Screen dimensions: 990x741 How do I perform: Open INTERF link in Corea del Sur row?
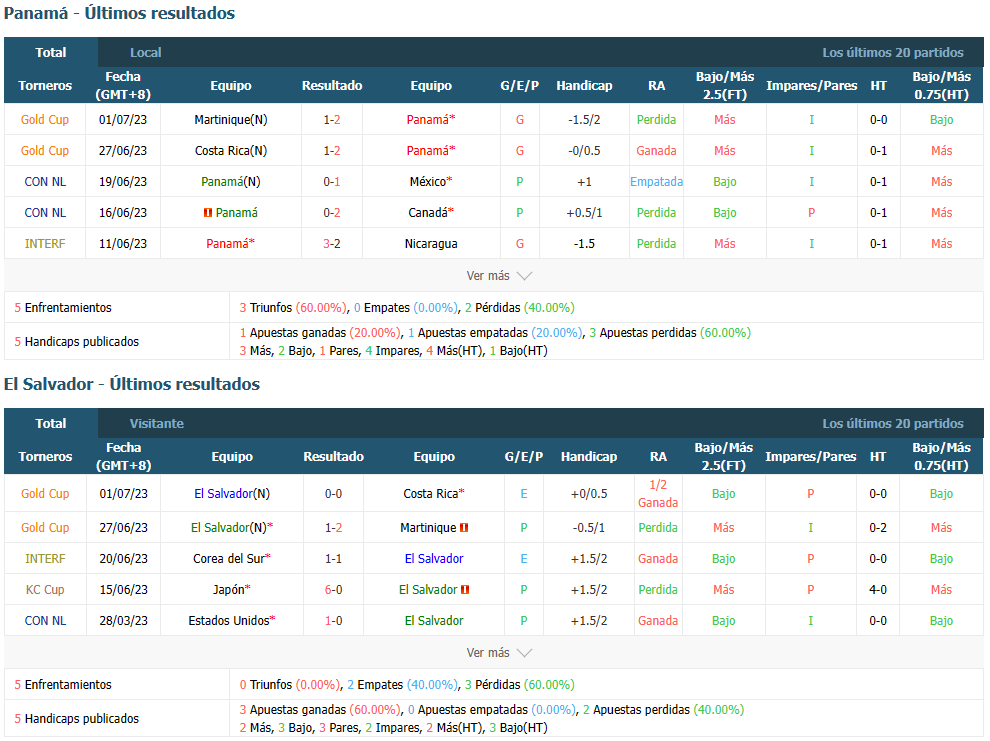coord(45,559)
